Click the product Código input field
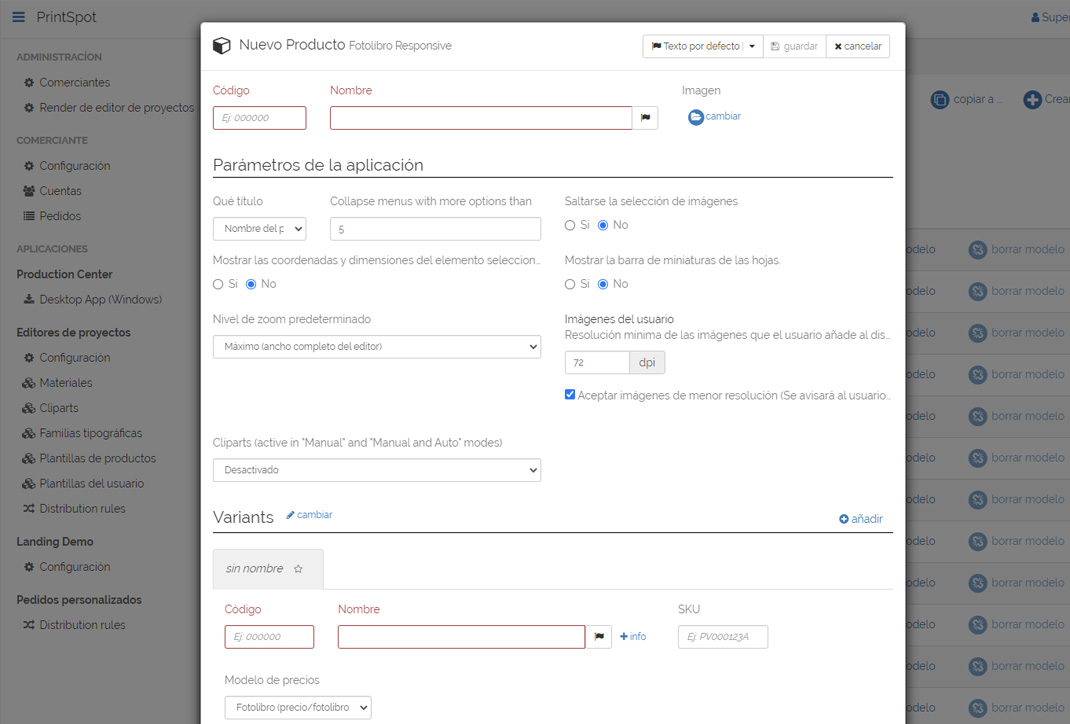This screenshot has width=1070, height=724. click(259, 118)
